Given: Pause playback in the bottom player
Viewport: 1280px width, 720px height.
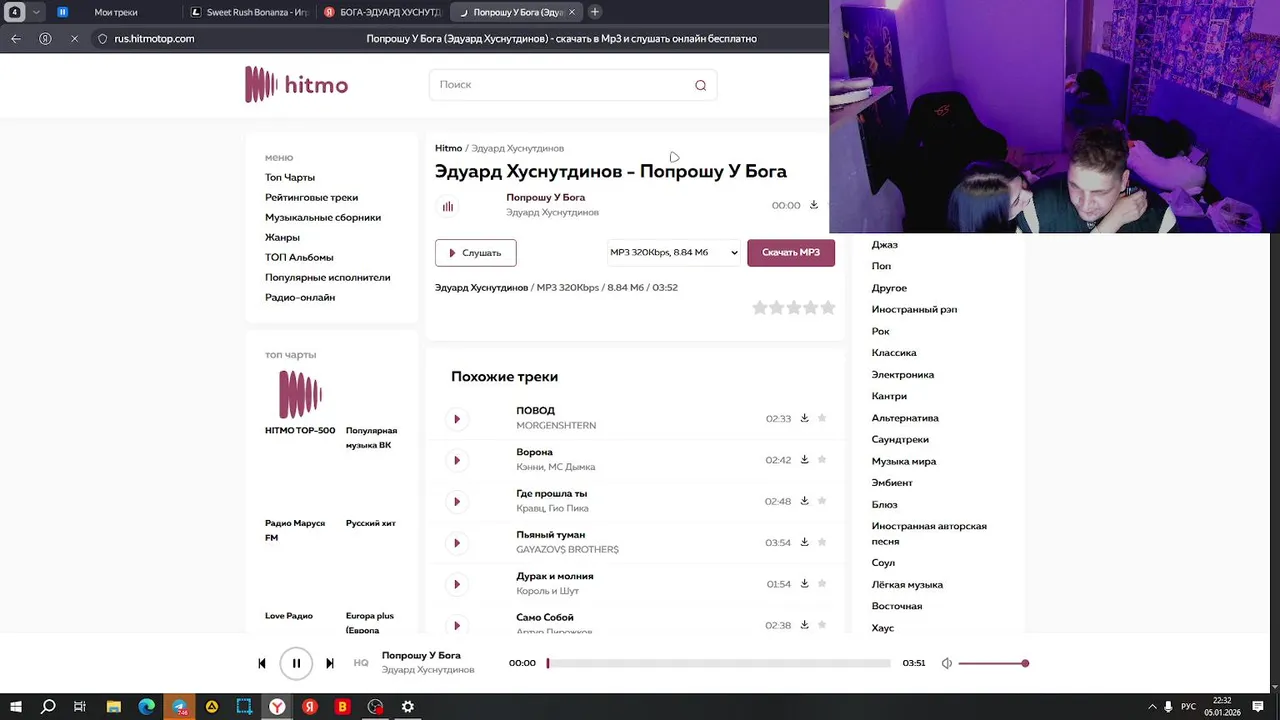Looking at the screenshot, I should (x=296, y=663).
